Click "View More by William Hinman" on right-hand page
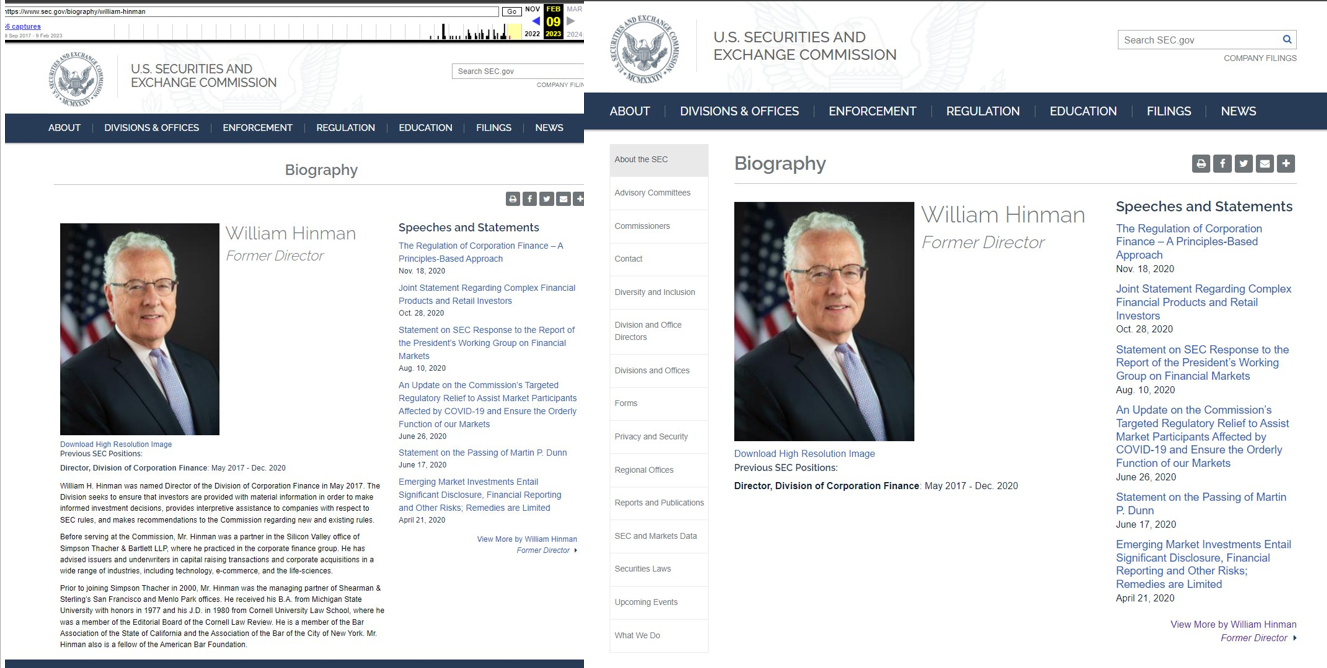The image size is (1327, 668). click(x=1234, y=625)
